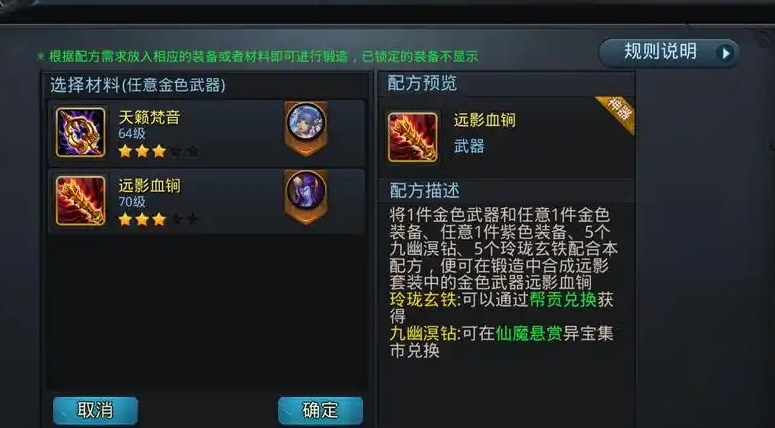
Task: Cancel with the 取消 button
Action: (x=95, y=410)
